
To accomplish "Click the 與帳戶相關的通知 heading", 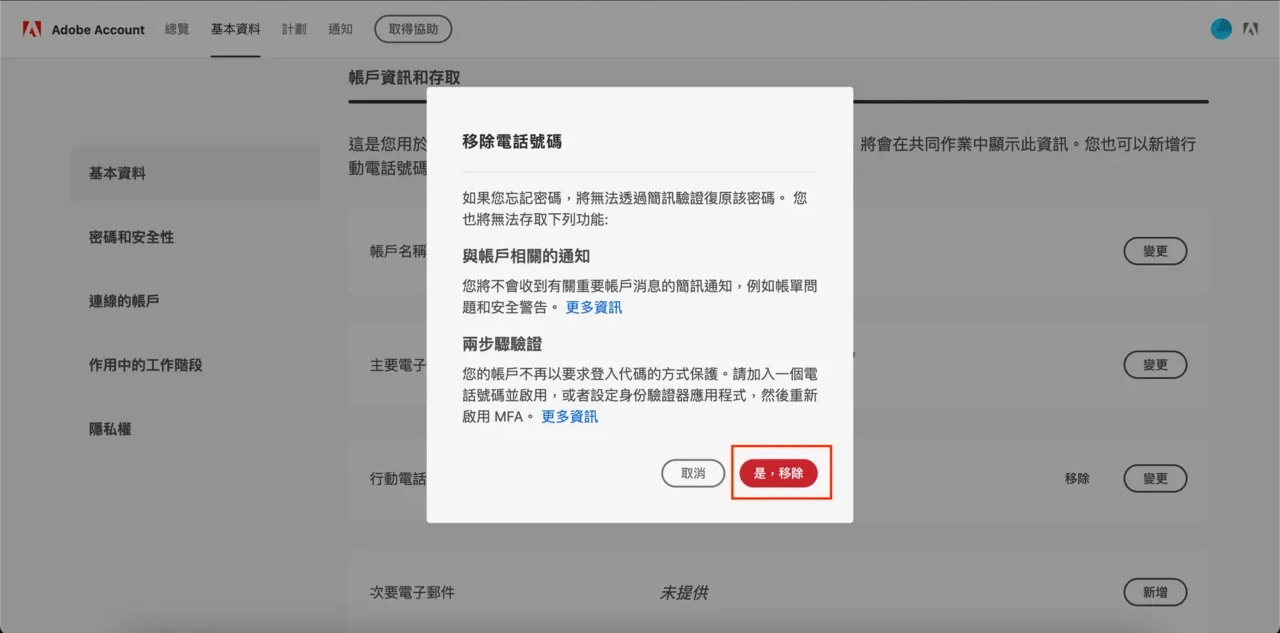I will pyautogui.click(x=526, y=256).
